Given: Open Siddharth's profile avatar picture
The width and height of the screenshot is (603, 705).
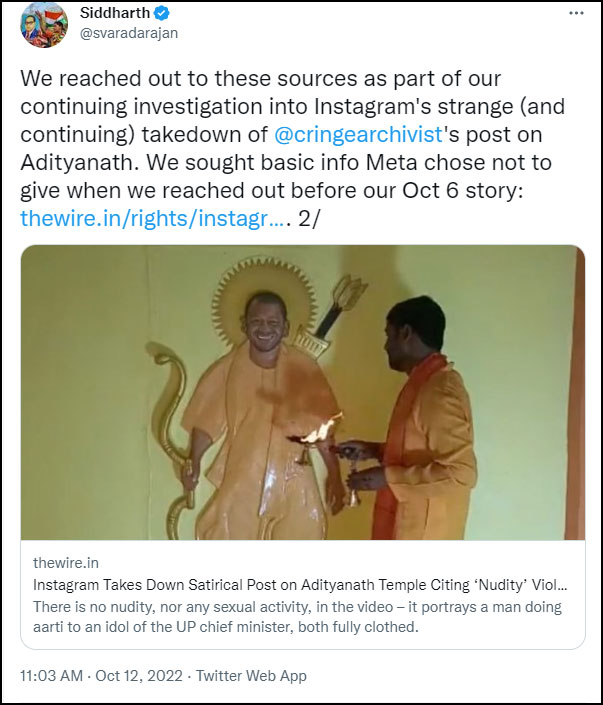Looking at the screenshot, I should 44,25.
